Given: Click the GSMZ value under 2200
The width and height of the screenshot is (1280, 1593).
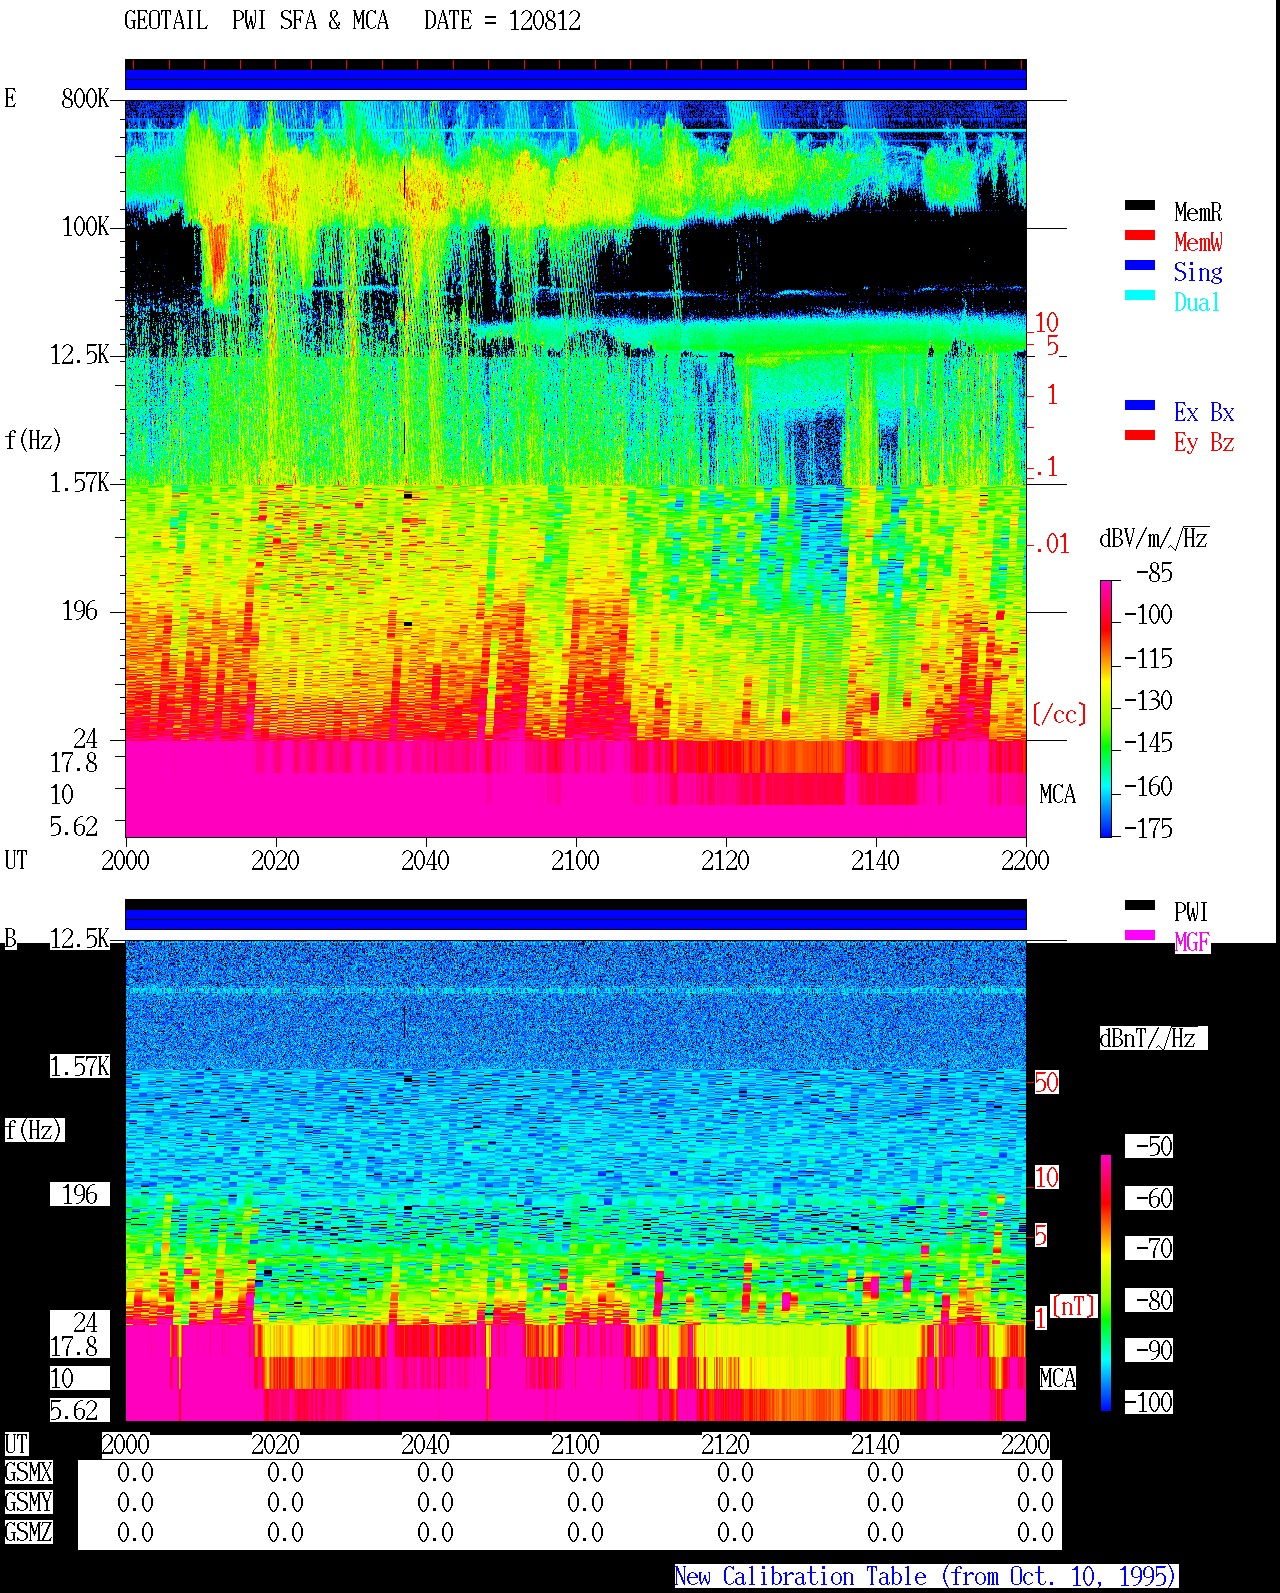Looking at the screenshot, I should pos(1035,1532).
